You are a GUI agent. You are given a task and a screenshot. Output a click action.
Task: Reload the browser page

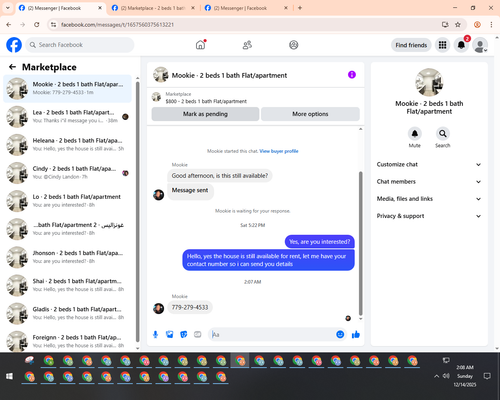[37, 24]
